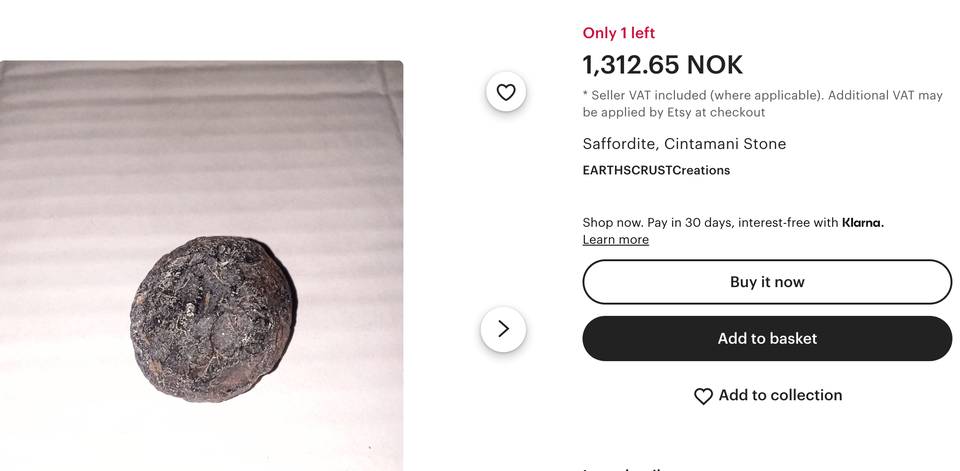Click the Saffordite, Cintamani Stone title

pyautogui.click(x=684, y=144)
